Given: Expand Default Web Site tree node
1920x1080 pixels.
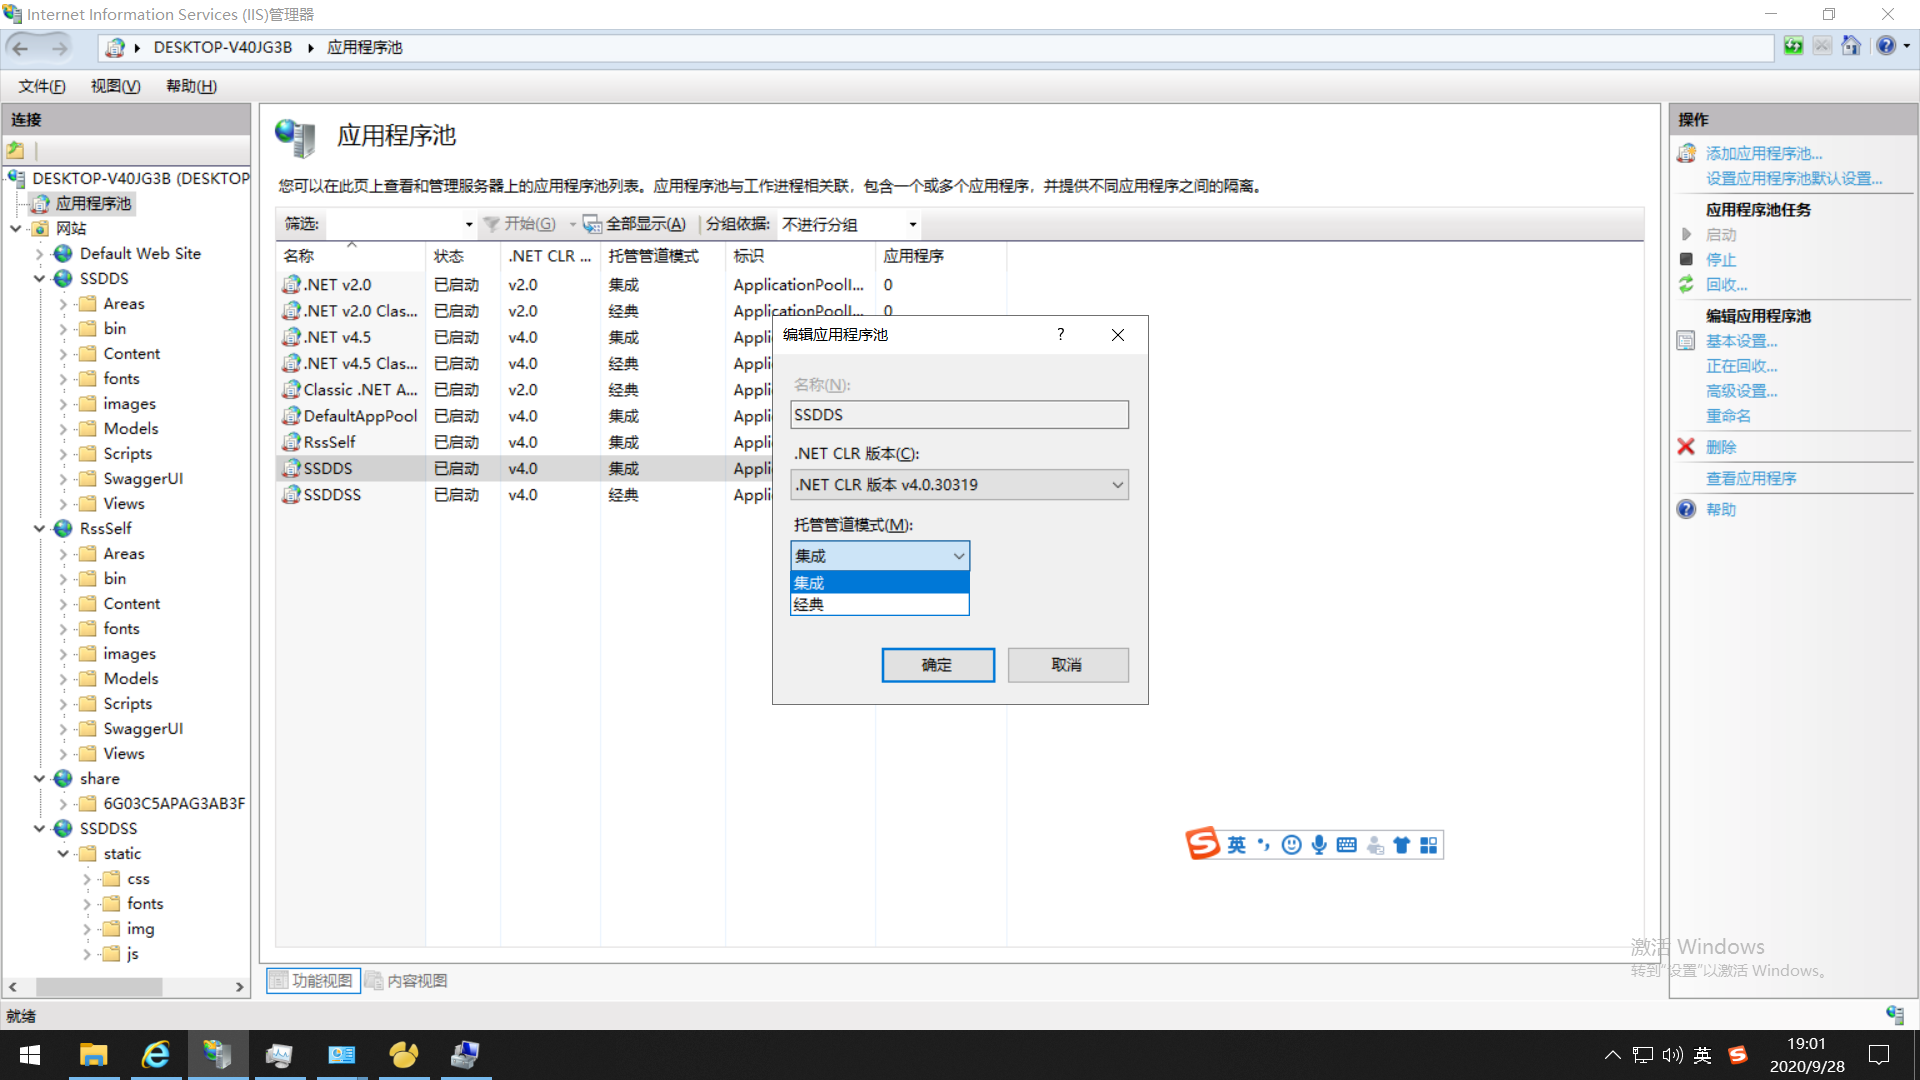Looking at the screenshot, I should 39,254.
